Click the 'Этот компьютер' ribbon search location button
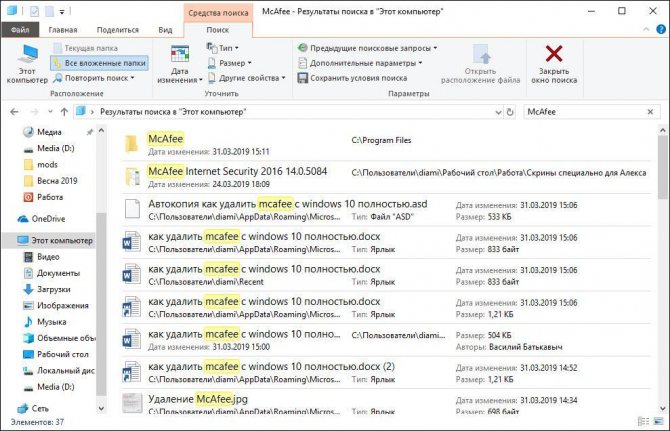670x431 pixels. pyautogui.click(x=27, y=64)
